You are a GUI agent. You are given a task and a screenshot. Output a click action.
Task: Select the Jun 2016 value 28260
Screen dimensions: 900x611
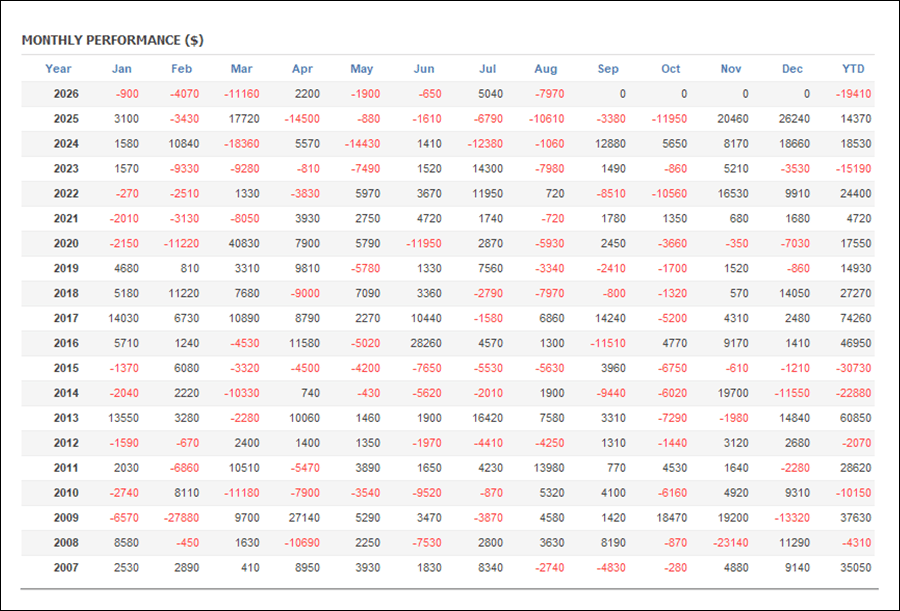426,343
